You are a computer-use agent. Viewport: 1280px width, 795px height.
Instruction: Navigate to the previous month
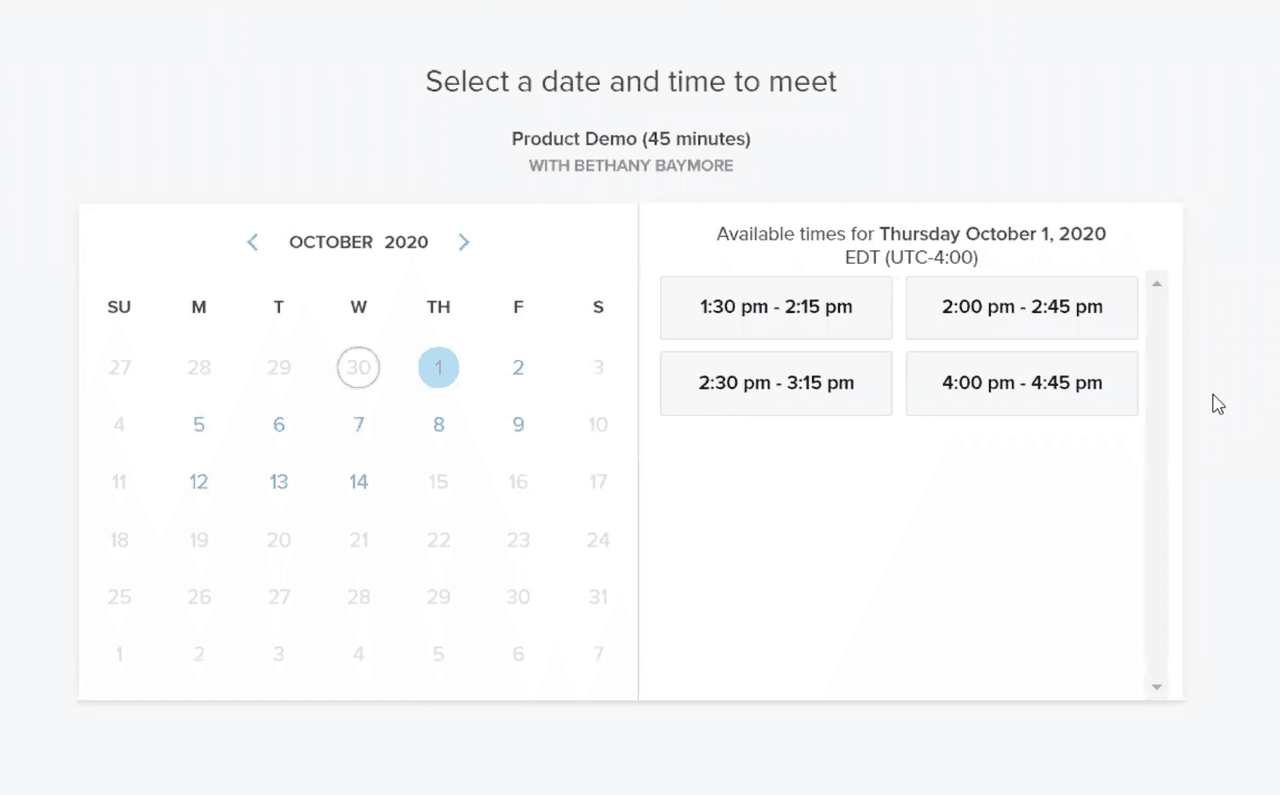tap(252, 241)
